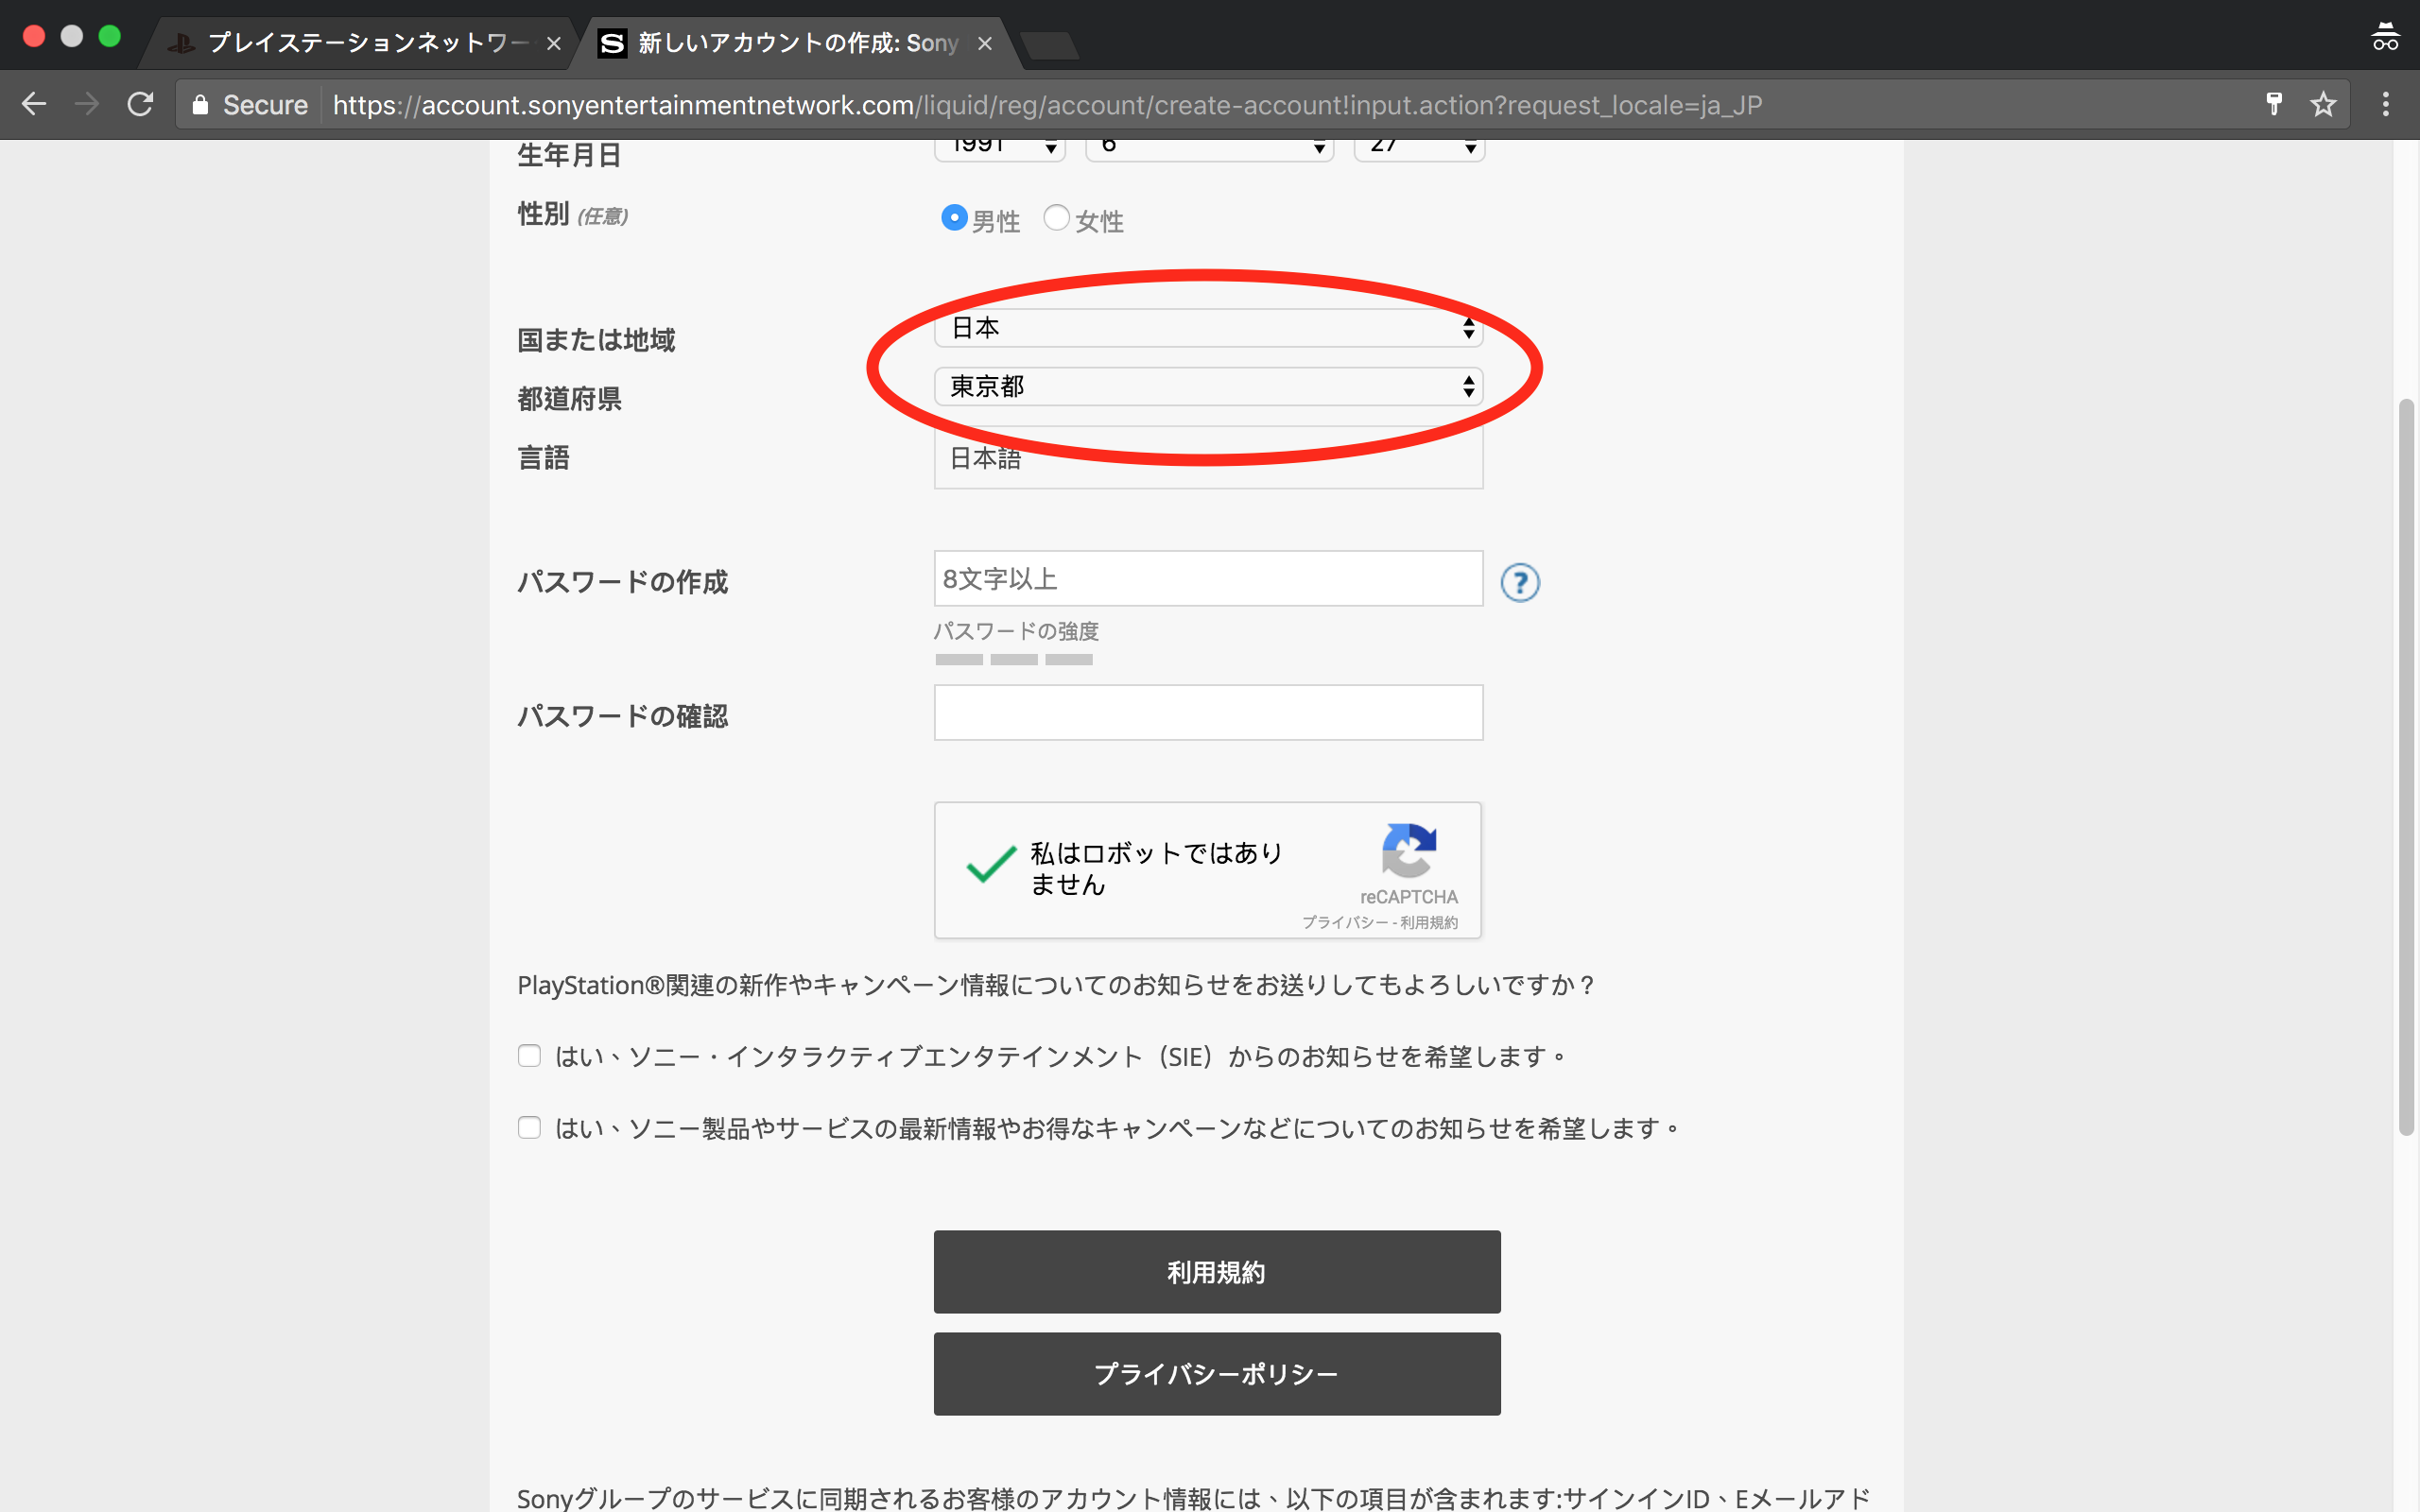2420x1512 pixels.
Task: Open the password help question-mark icon
Action: pos(1519,582)
